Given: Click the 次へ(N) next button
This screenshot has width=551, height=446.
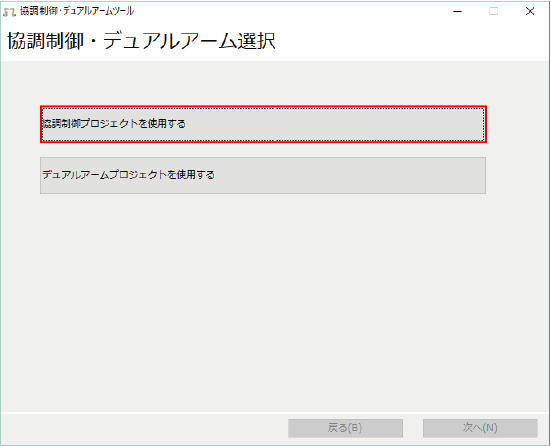Looking at the screenshot, I should 480,428.
